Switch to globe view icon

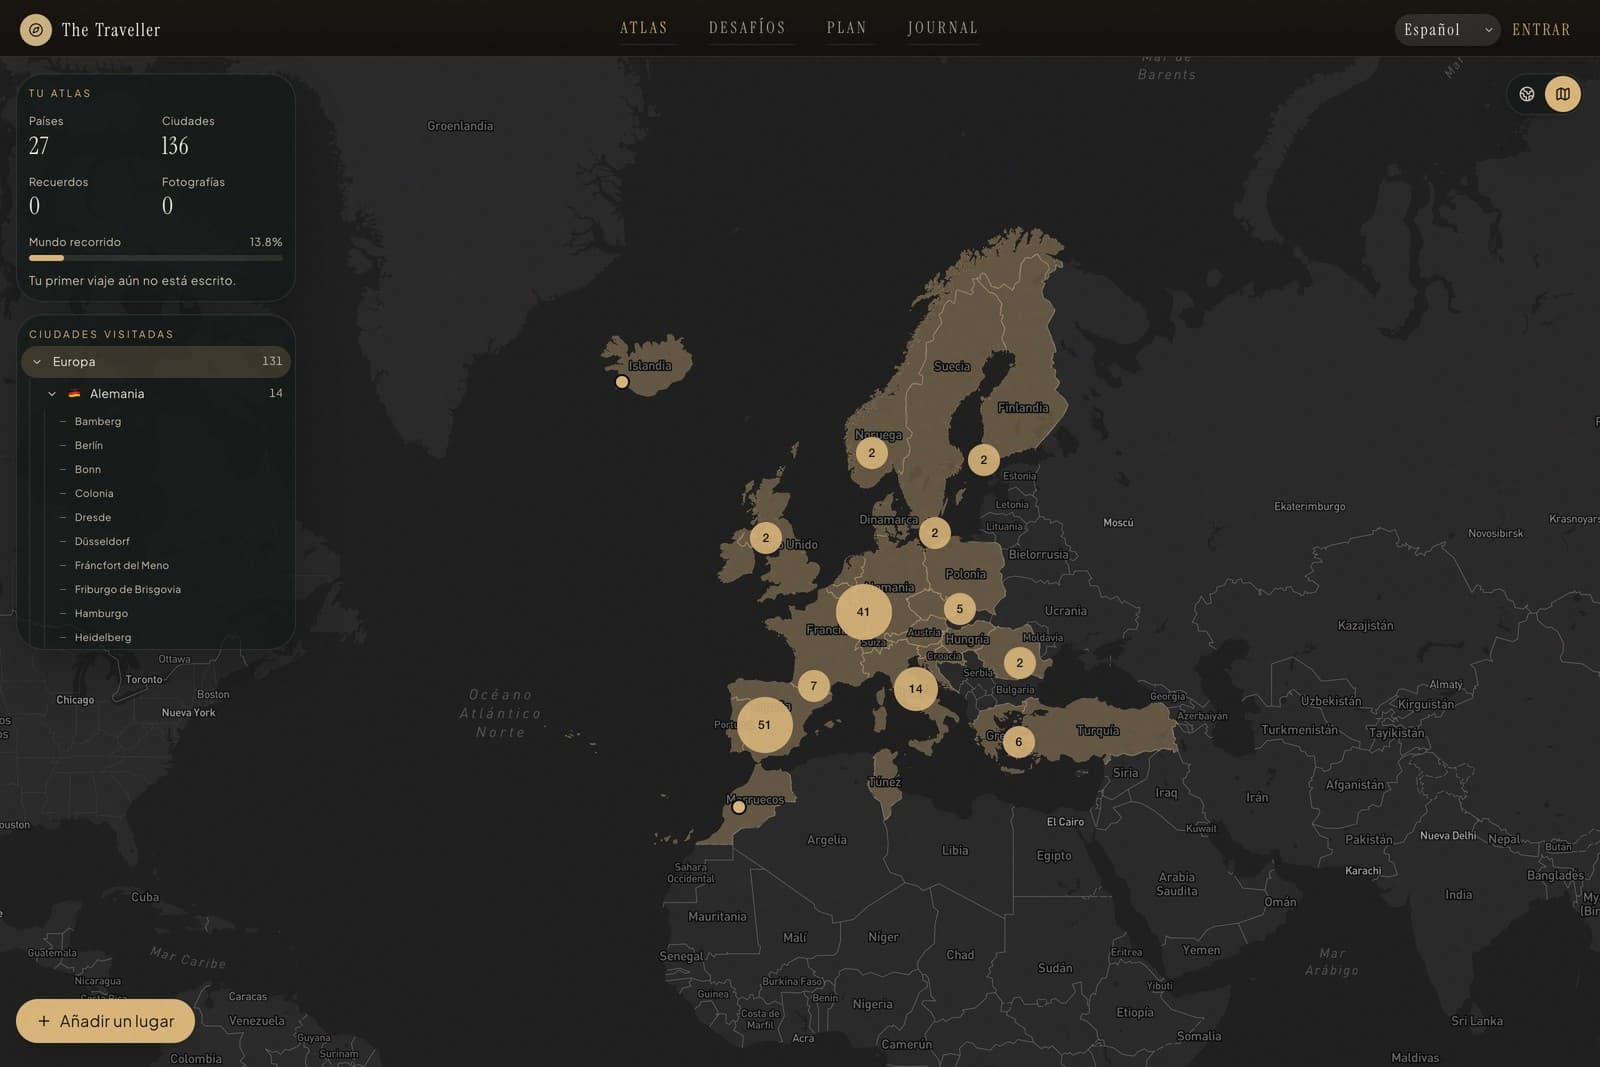point(1527,94)
